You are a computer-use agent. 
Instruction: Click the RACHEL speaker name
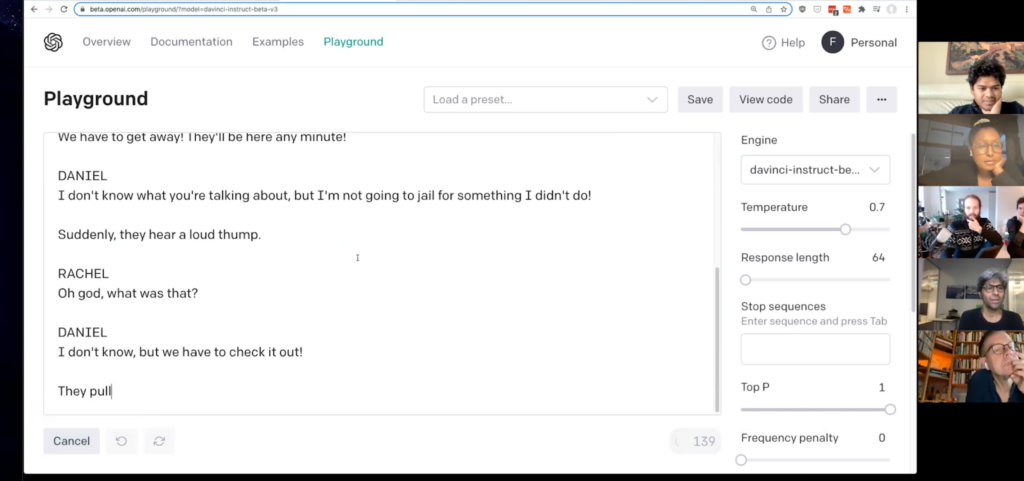pyautogui.click(x=83, y=273)
